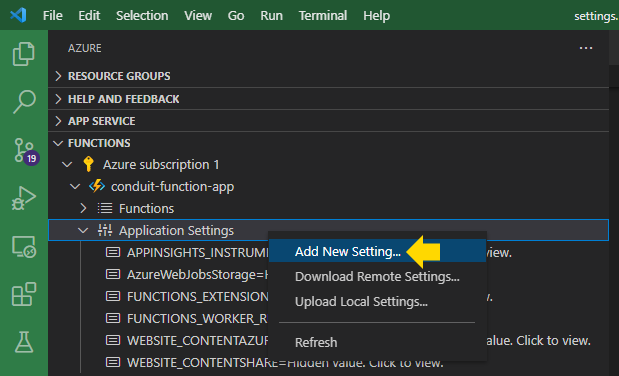619x376 pixels.
Task: Open Source Control with 19 changes
Action: point(26,151)
